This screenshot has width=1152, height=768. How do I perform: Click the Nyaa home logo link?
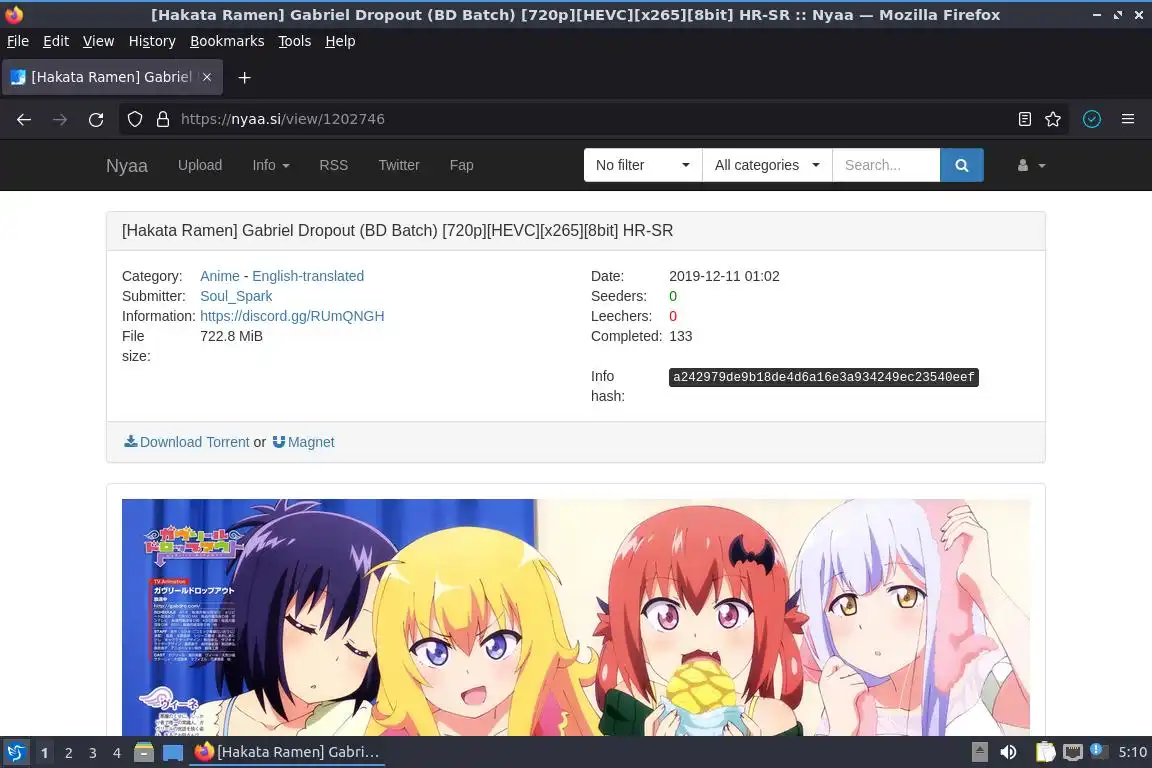click(126, 165)
